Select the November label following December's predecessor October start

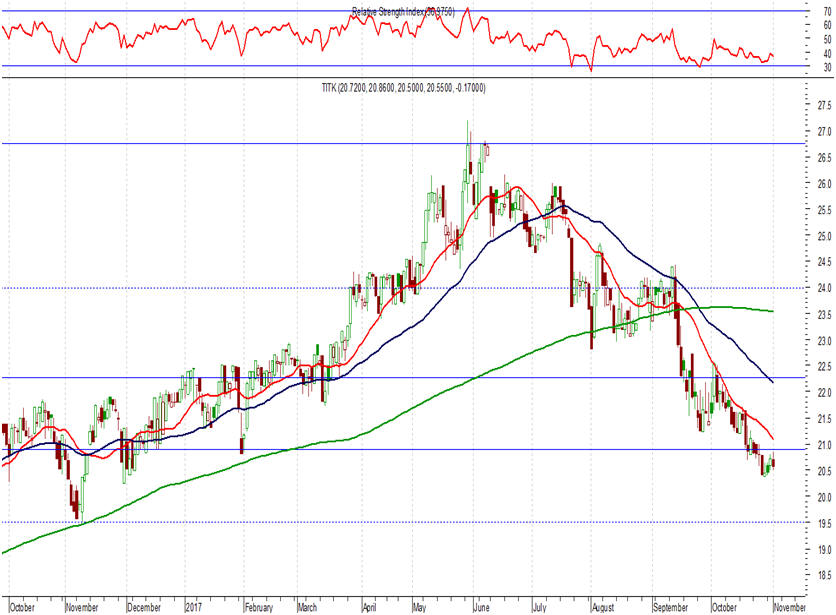pyautogui.click(x=82, y=608)
